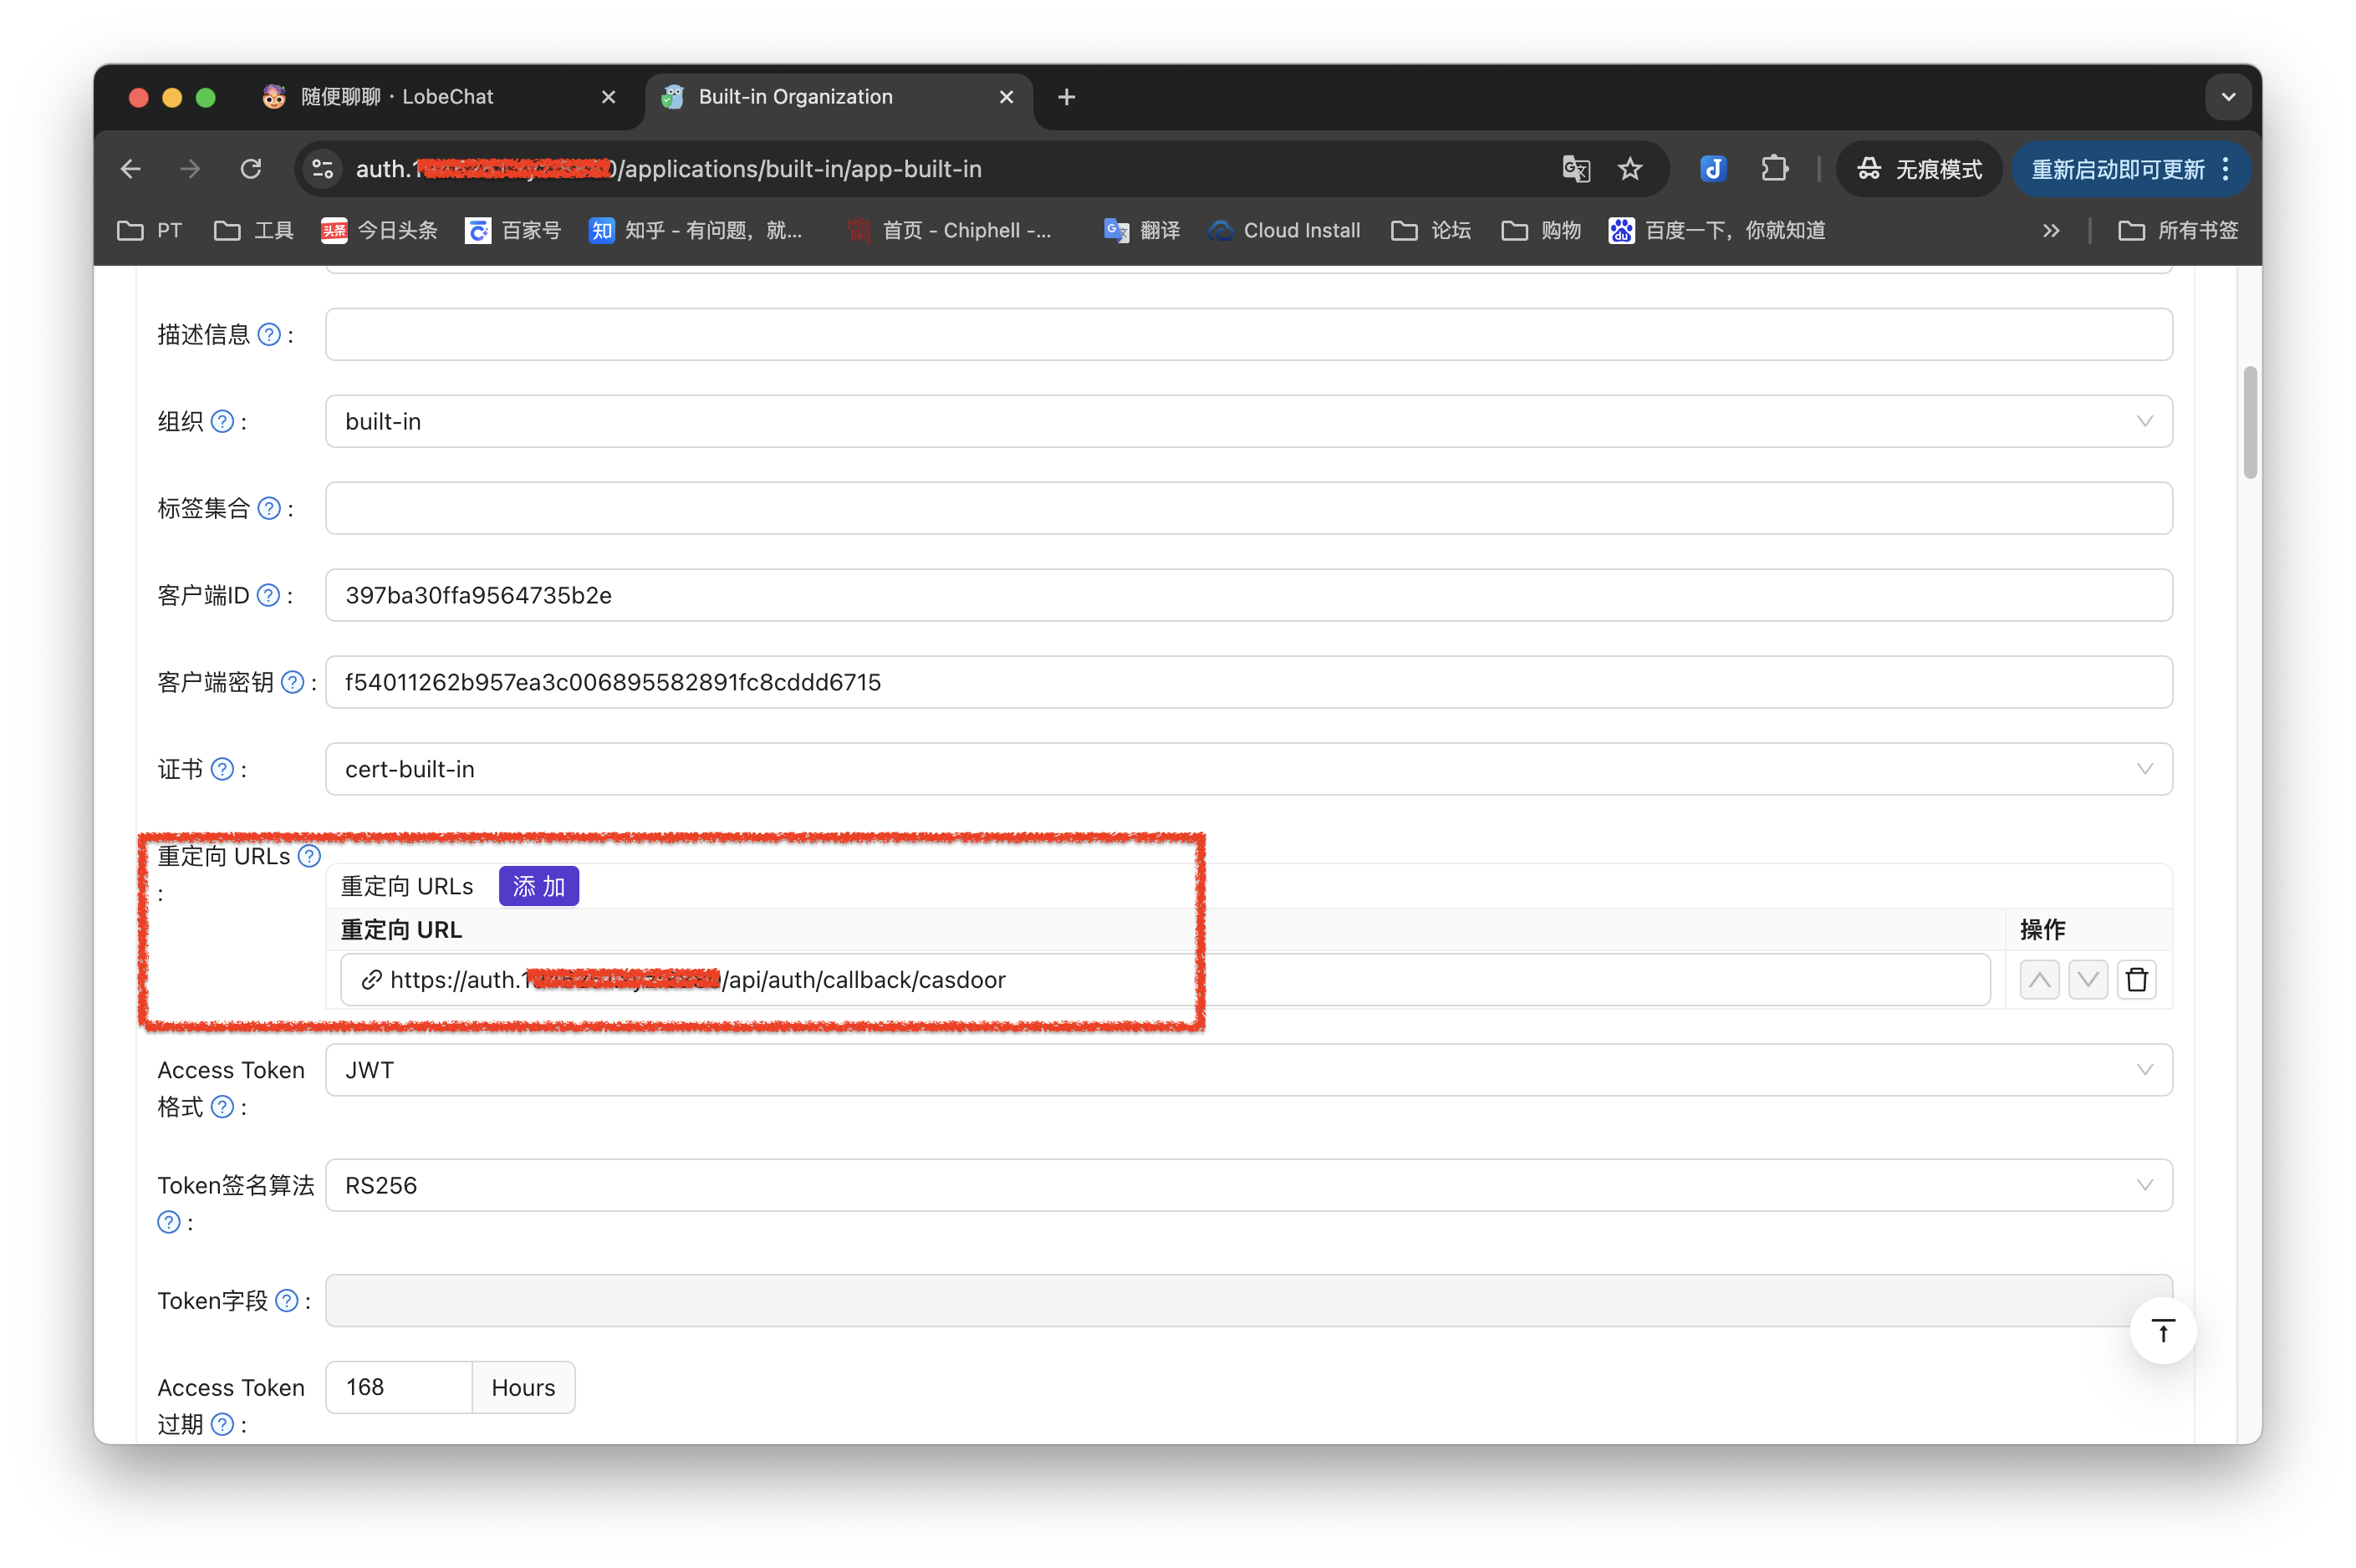Open the 论坛 bookmarks folder
The height and width of the screenshot is (1568, 2356).
[1431, 231]
